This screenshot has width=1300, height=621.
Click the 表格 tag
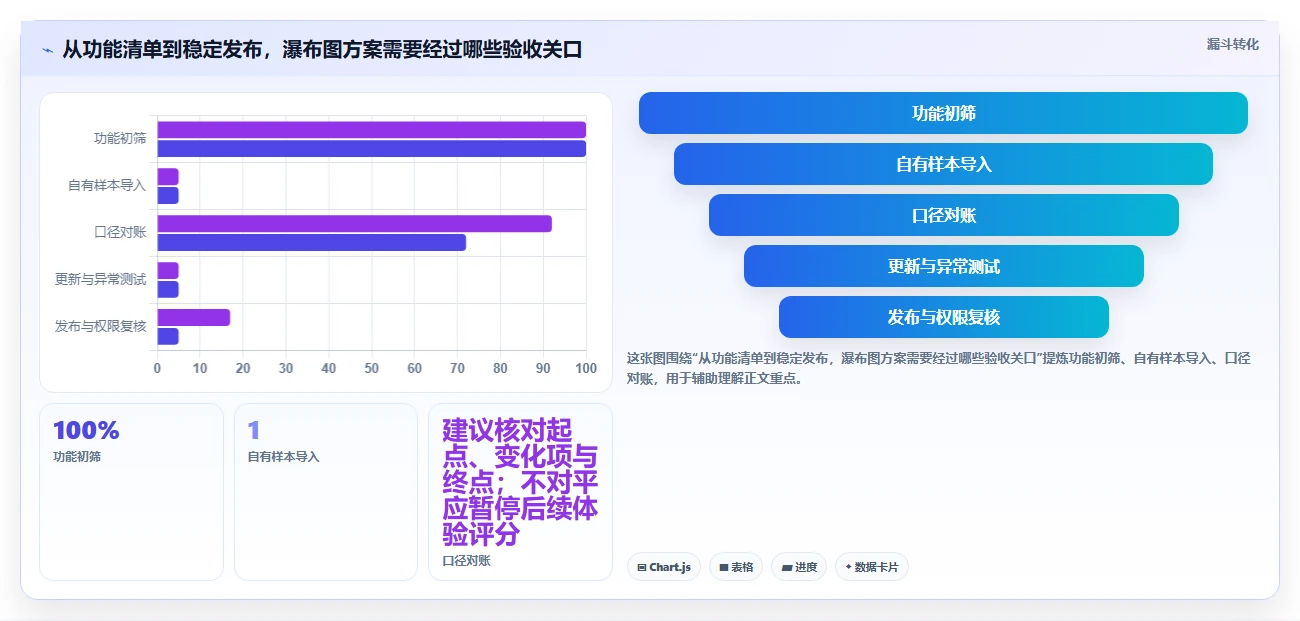click(735, 567)
